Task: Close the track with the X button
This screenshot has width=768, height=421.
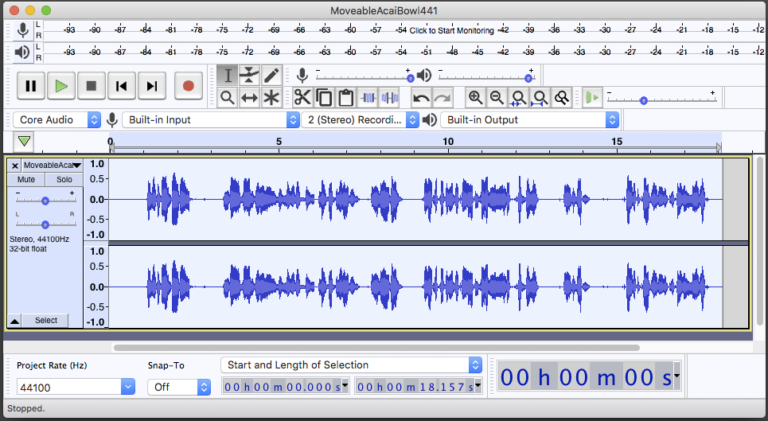Action: (x=15, y=165)
